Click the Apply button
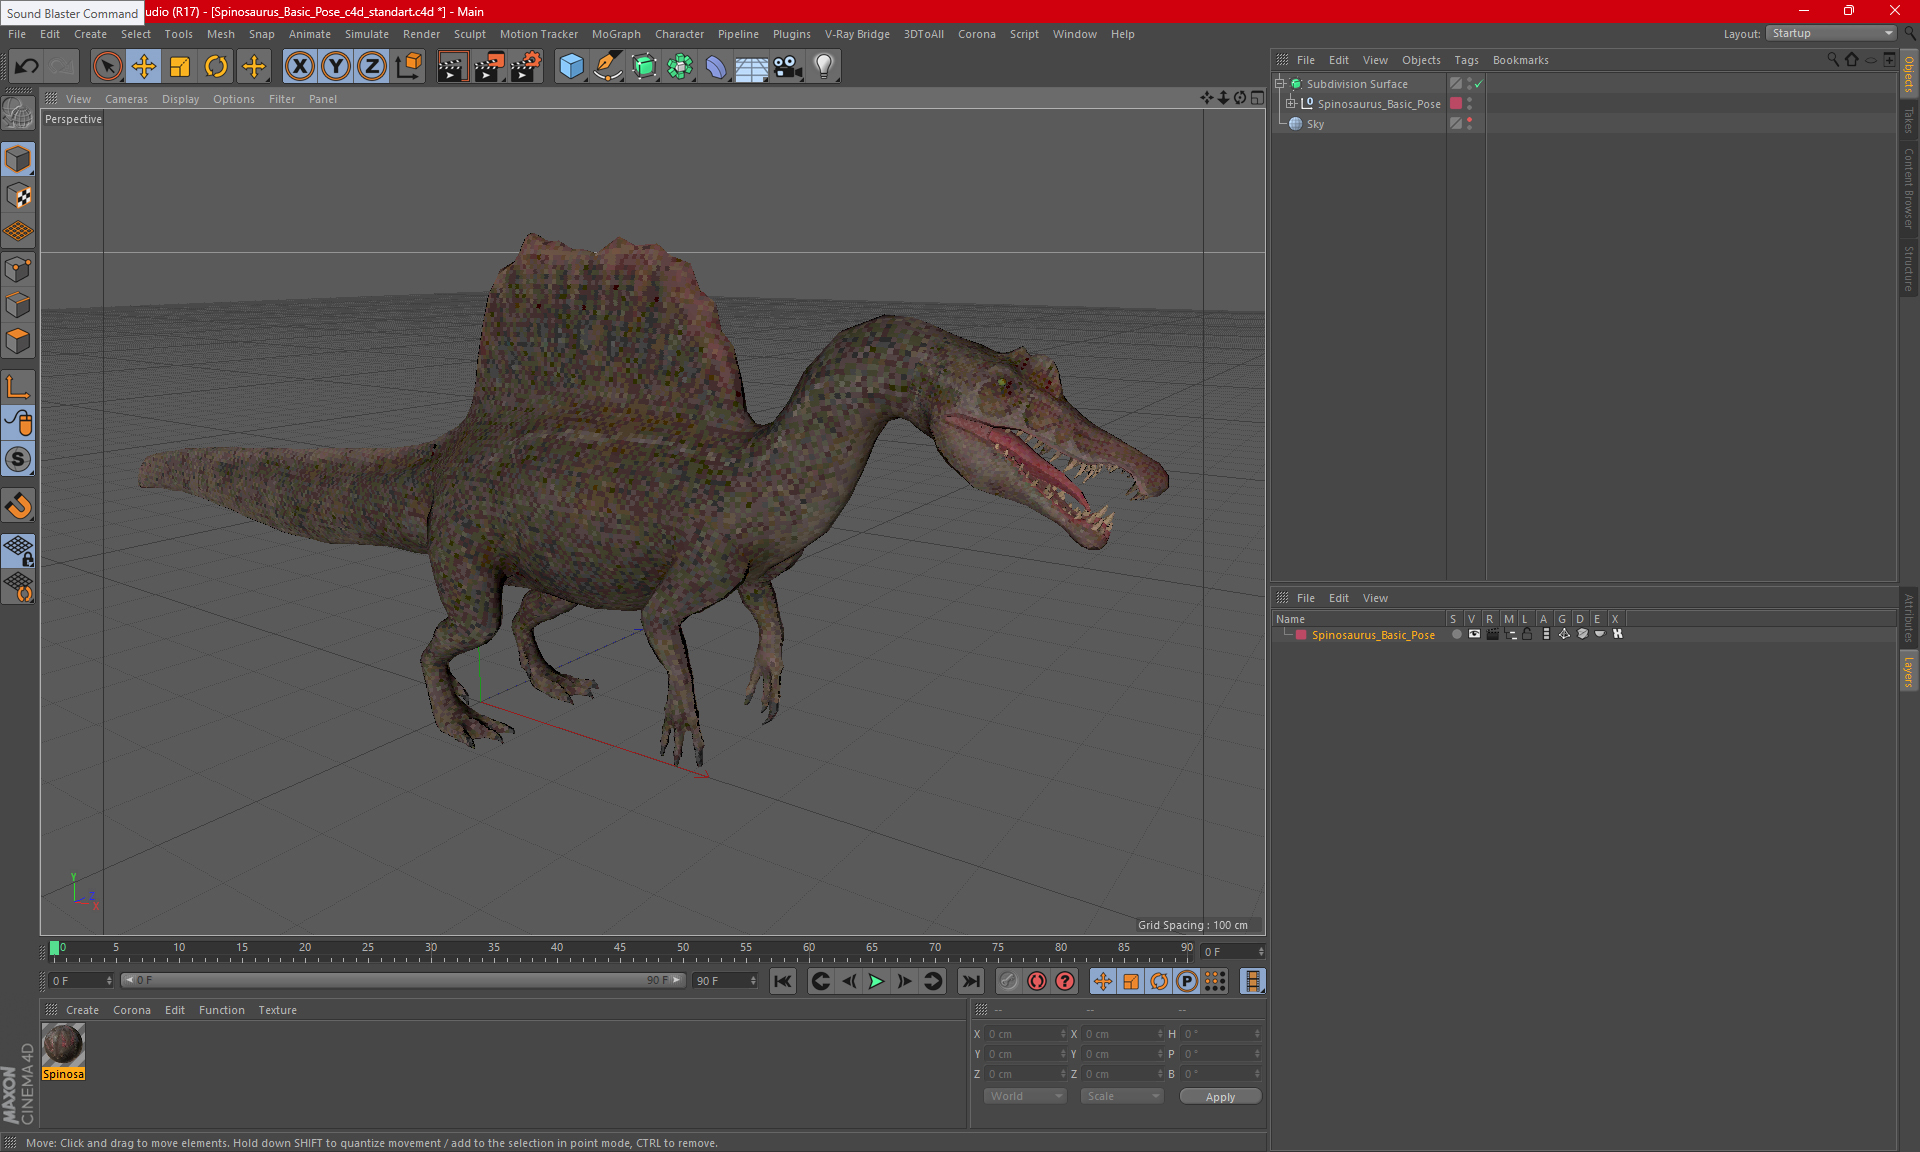 coord(1220,1097)
